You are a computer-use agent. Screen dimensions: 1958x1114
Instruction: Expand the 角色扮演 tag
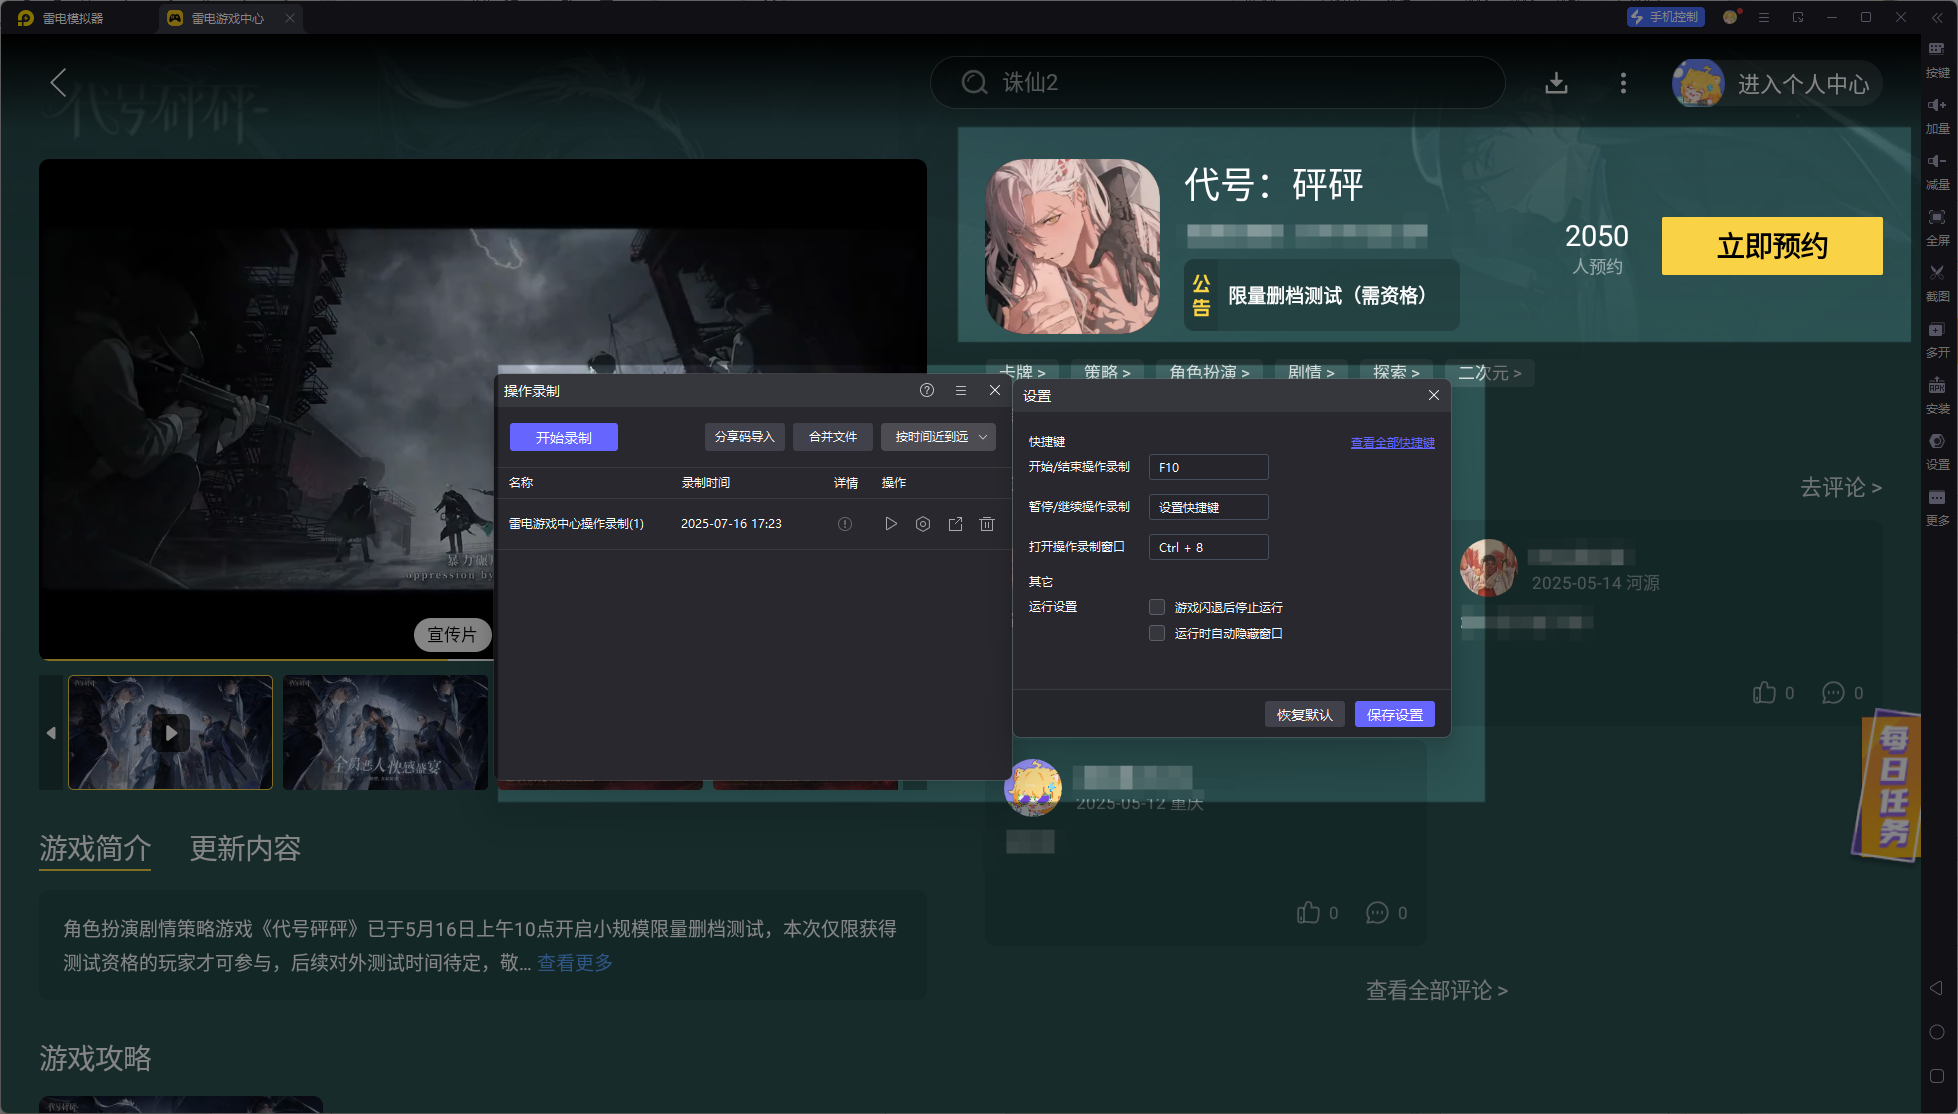pyautogui.click(x=1209, y=372)
